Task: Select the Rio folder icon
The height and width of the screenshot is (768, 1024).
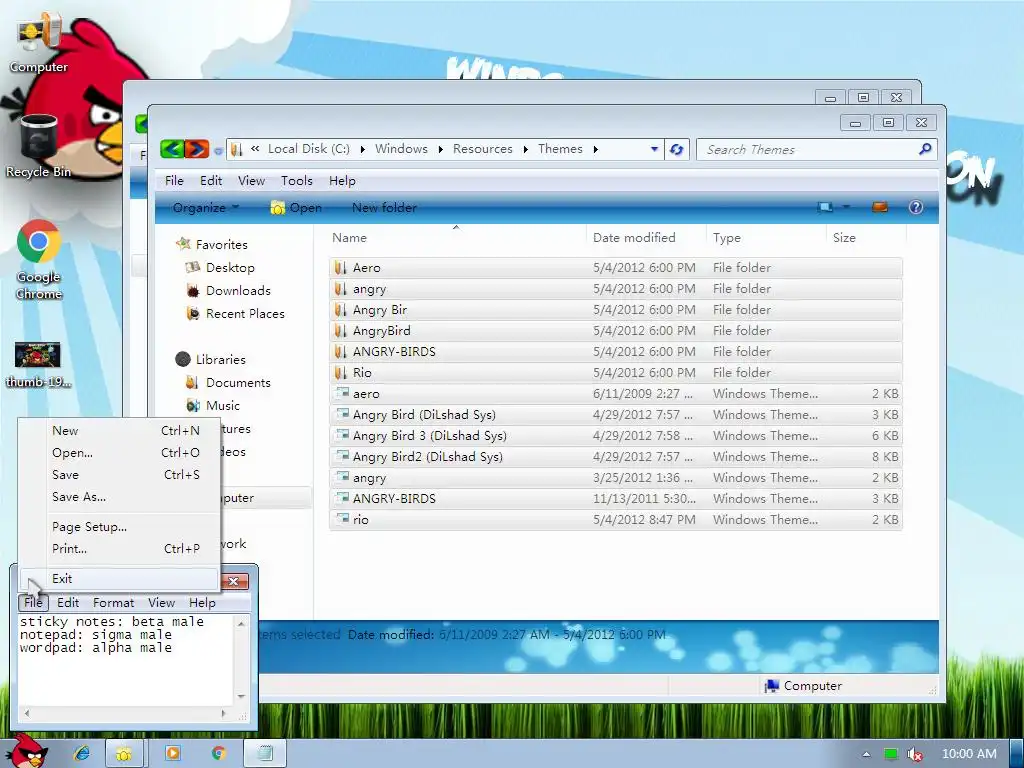Action: coord(340,373)
